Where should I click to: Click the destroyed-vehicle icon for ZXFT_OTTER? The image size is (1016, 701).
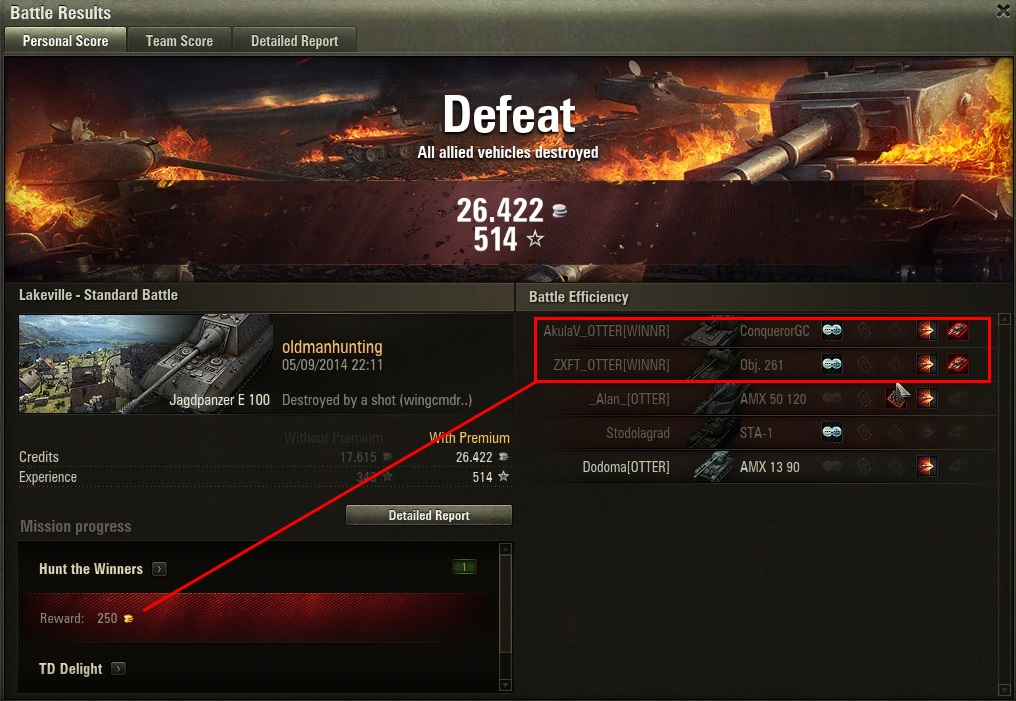958,364
